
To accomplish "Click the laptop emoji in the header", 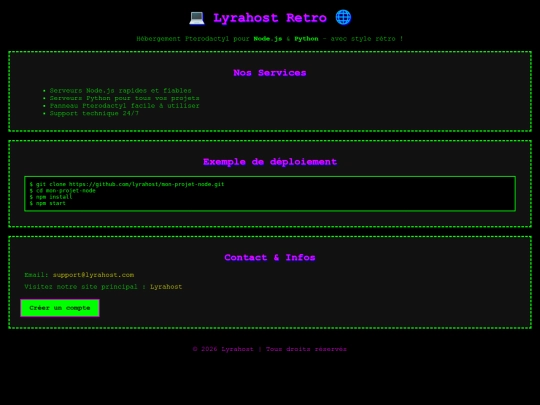I will [197, 18].
